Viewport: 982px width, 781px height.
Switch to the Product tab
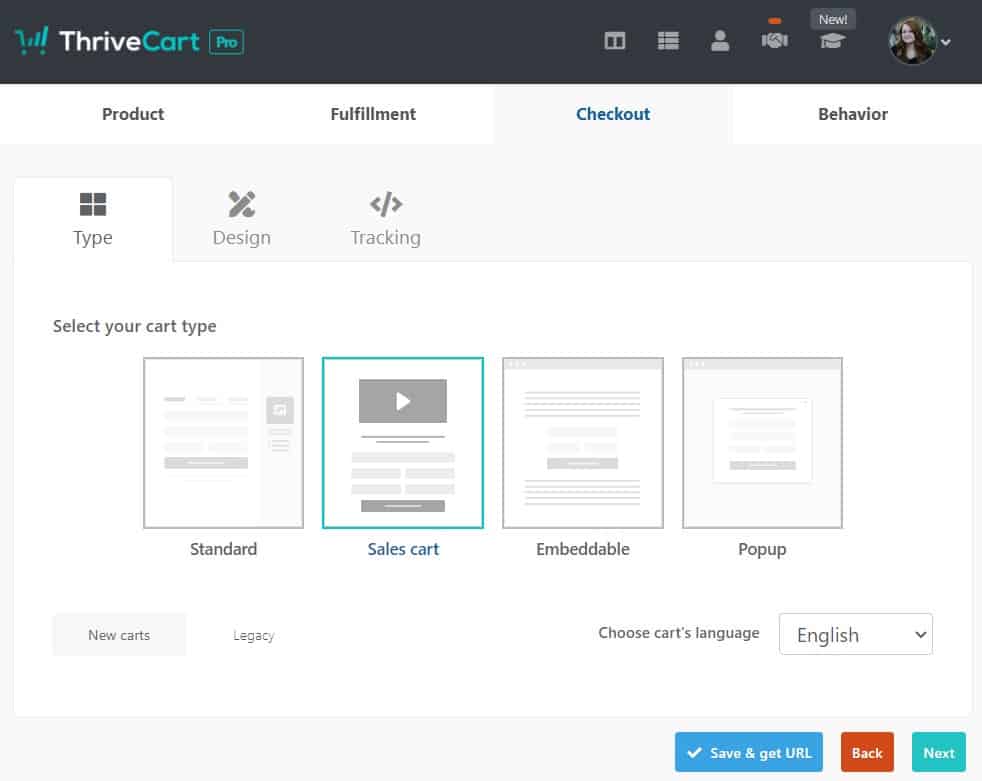(133, 114)
